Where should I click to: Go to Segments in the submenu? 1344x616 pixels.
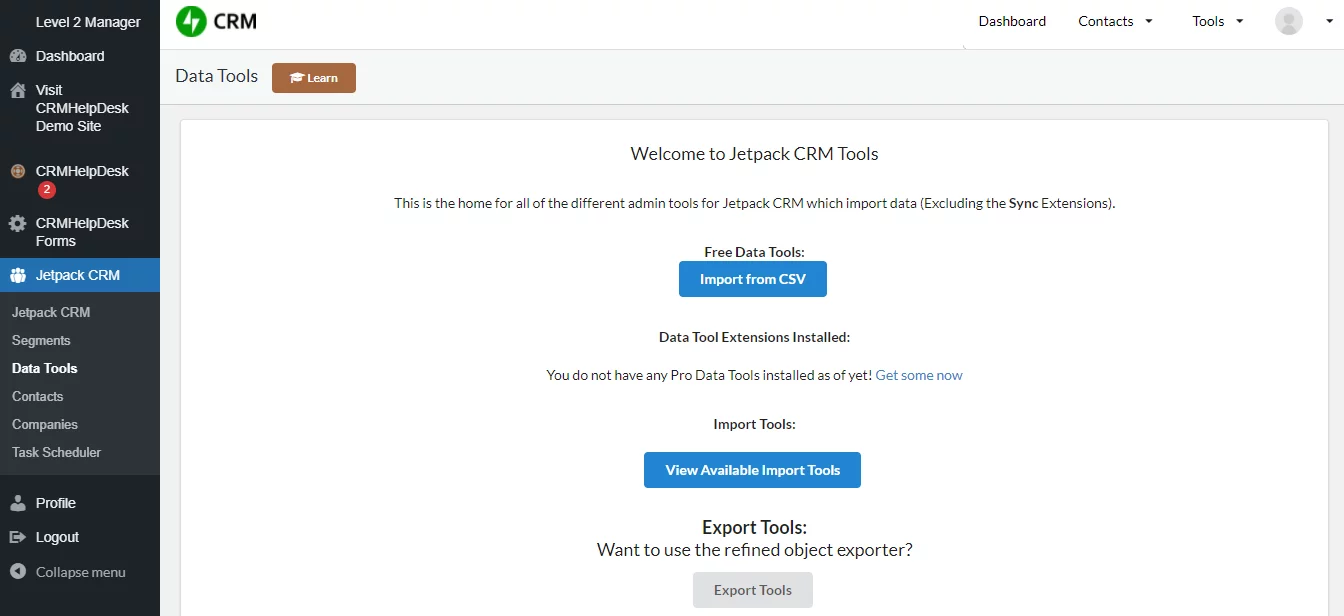pos(41,340)
